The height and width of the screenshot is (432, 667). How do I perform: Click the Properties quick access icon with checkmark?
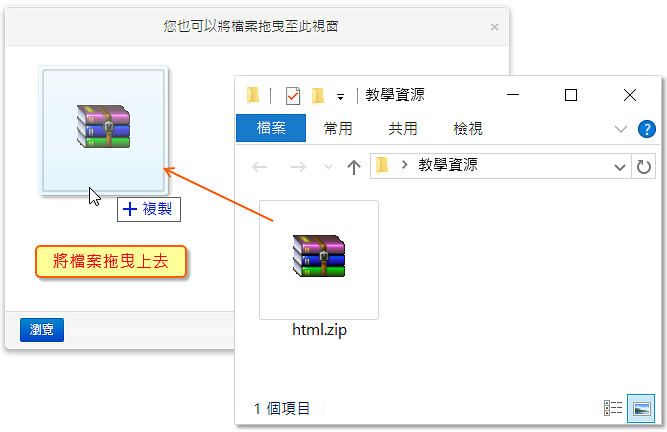pos(293,96)
